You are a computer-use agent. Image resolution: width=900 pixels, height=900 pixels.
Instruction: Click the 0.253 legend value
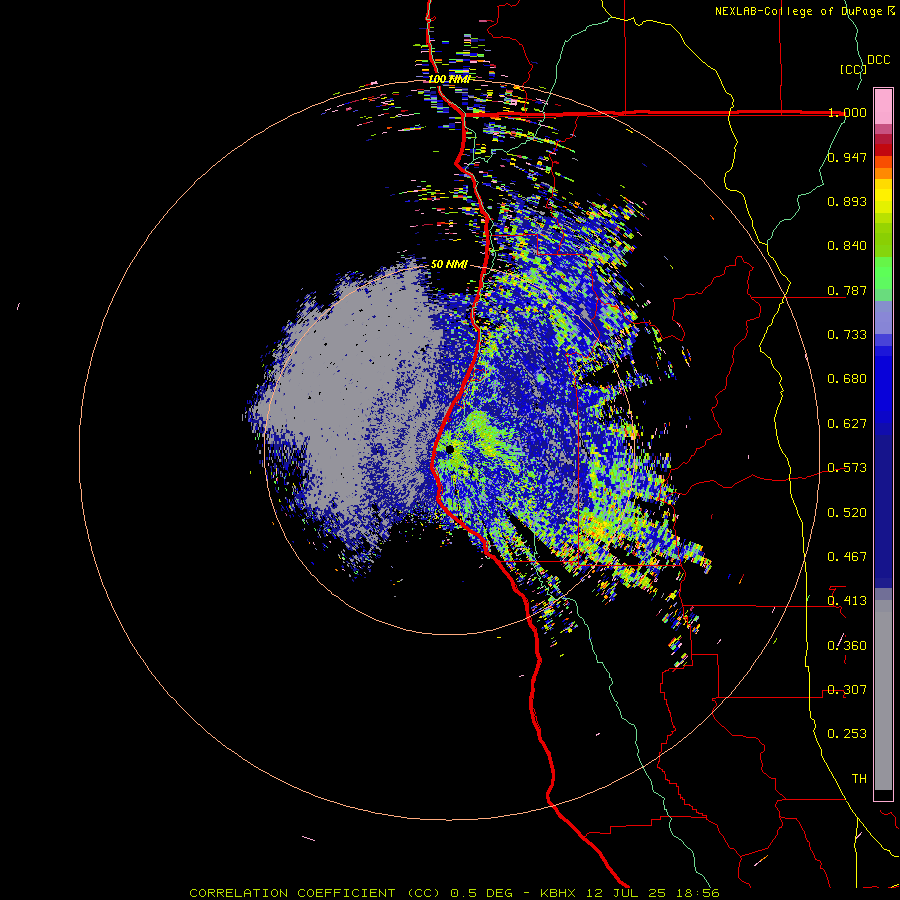[x=847, y=734]
